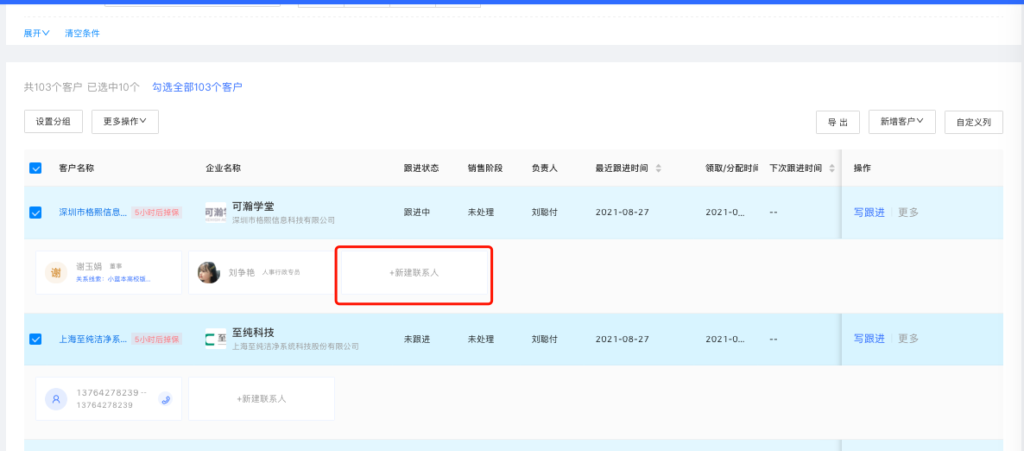Open the 新增客户 dropdown

[x=901, y=122]
